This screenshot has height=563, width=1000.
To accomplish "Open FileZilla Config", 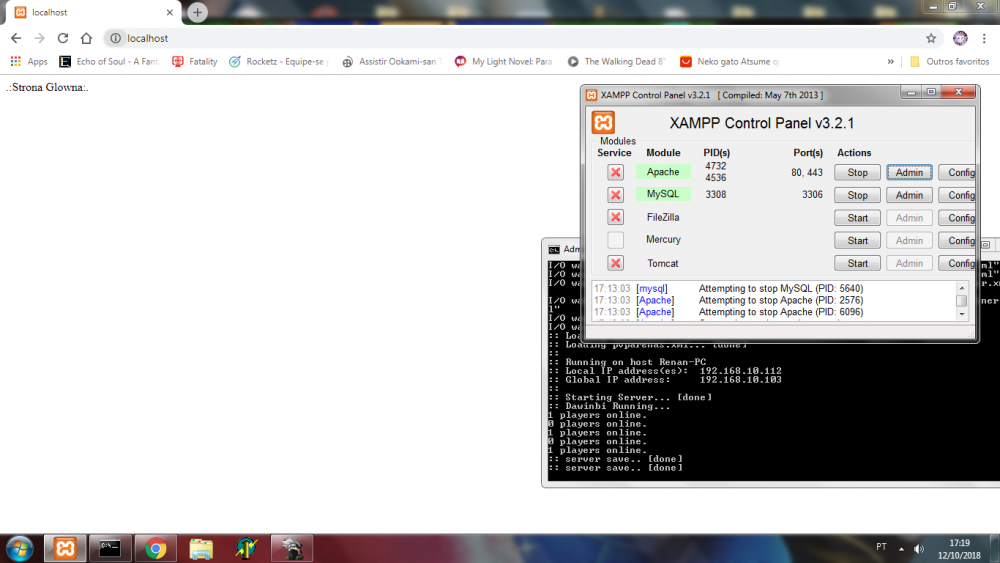I will pyautogui.click(x=957, y=217).
